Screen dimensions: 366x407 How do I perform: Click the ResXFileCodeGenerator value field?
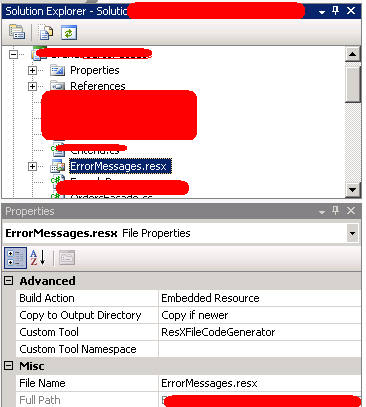[x=260, y=332]
